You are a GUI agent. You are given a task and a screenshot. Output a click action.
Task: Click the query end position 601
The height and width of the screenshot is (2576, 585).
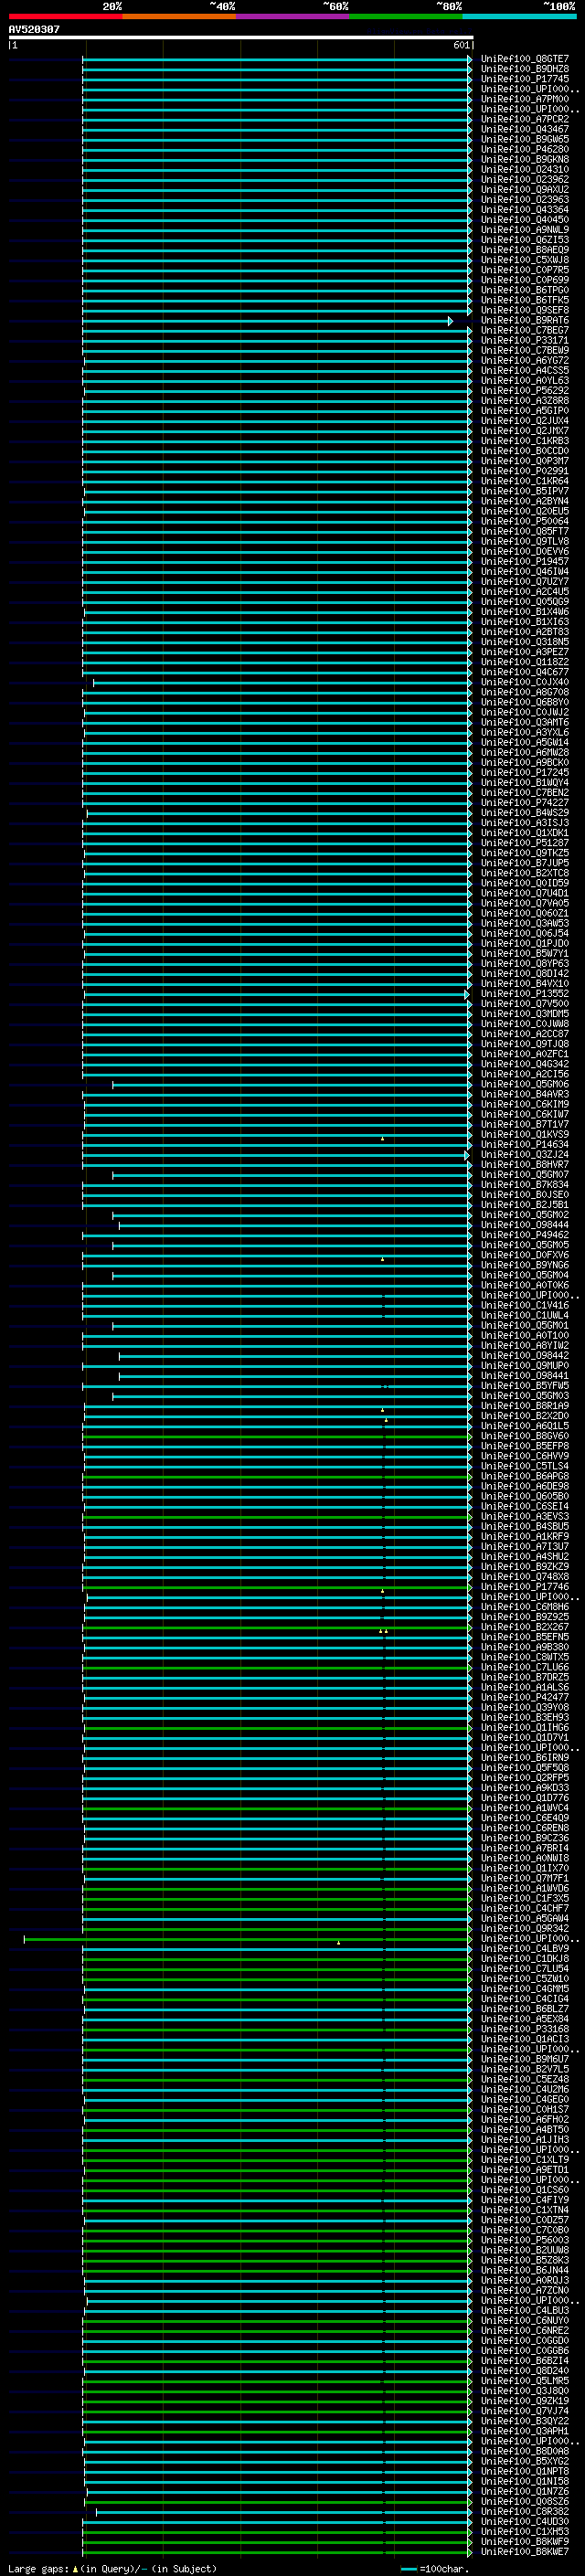(461, 45)
